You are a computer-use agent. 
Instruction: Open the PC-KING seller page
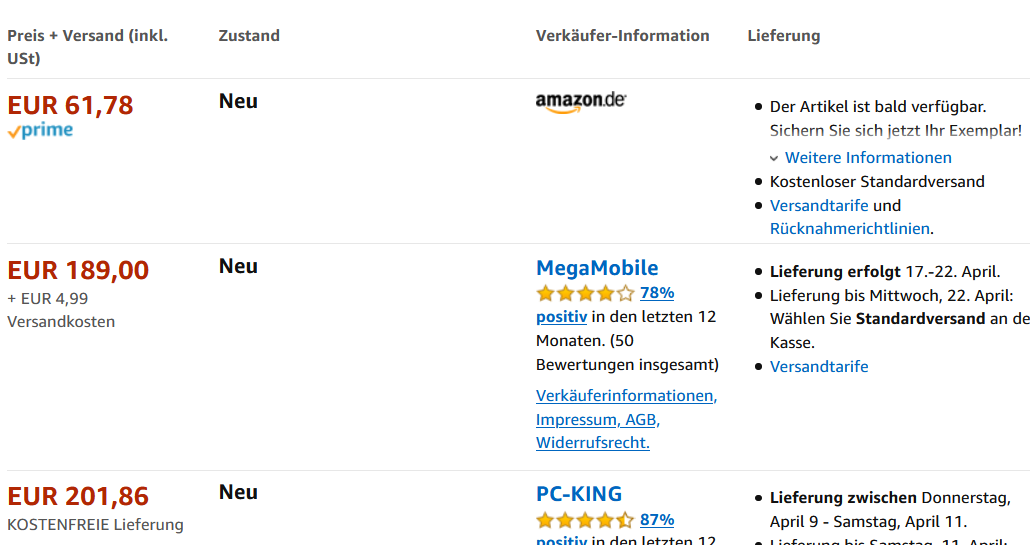[579, 494]
